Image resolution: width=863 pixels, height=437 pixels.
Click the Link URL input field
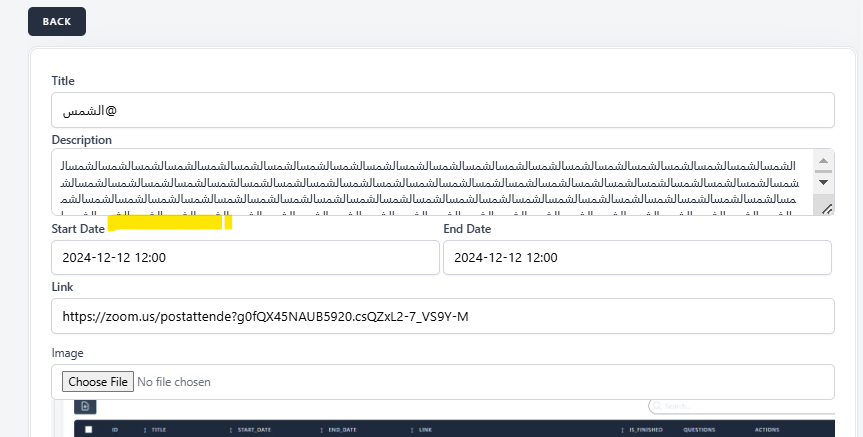click(442, 316)
